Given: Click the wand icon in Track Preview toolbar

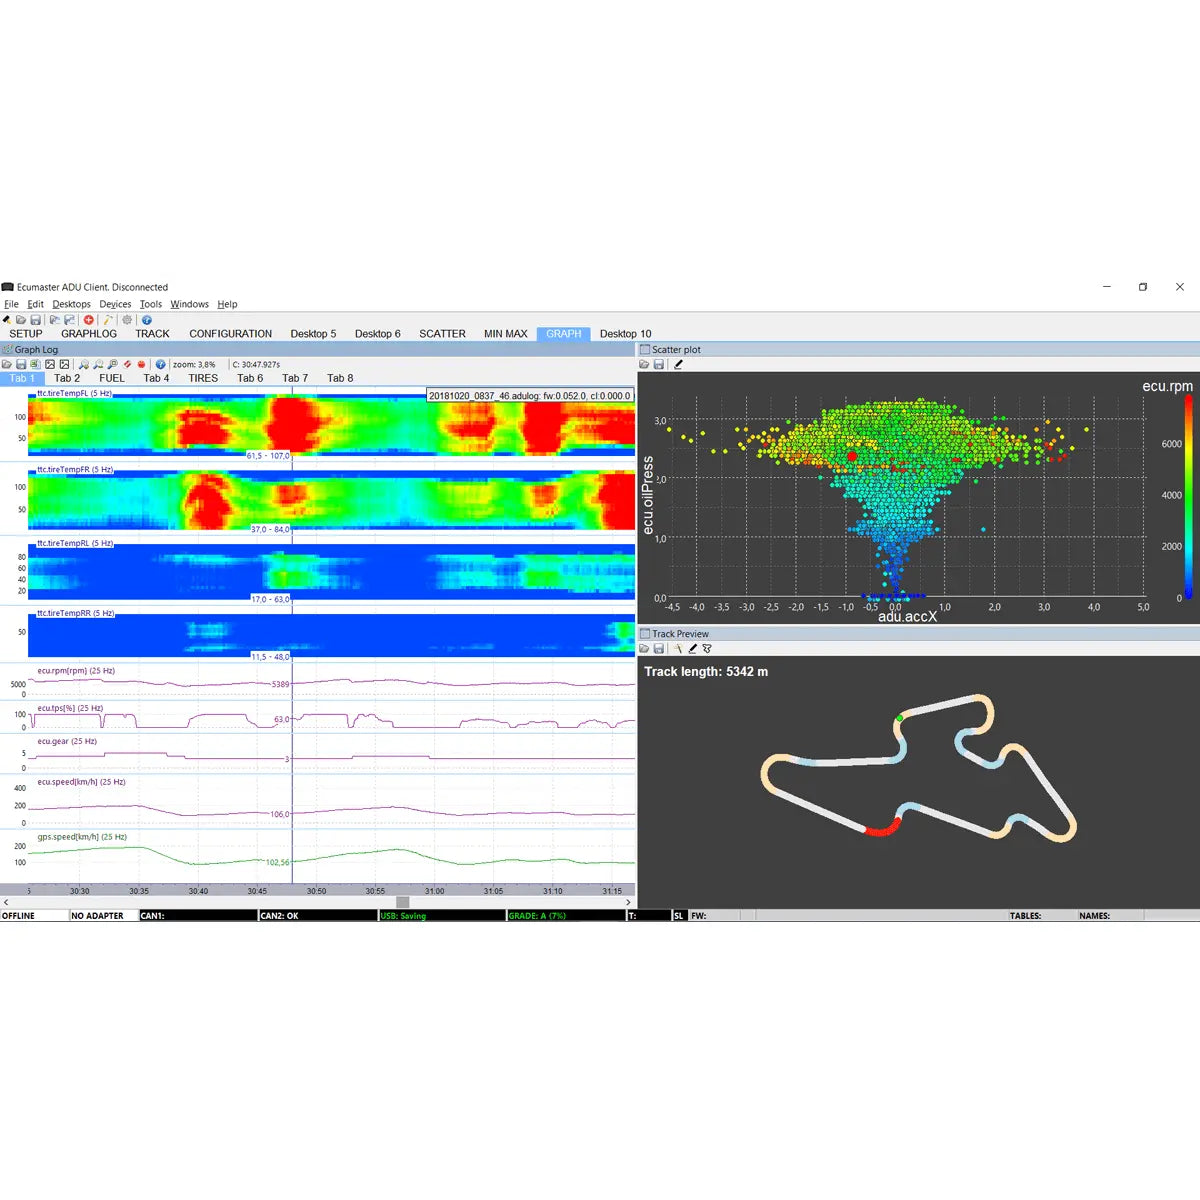Looking at the screenshot, I should pos(677,649).
